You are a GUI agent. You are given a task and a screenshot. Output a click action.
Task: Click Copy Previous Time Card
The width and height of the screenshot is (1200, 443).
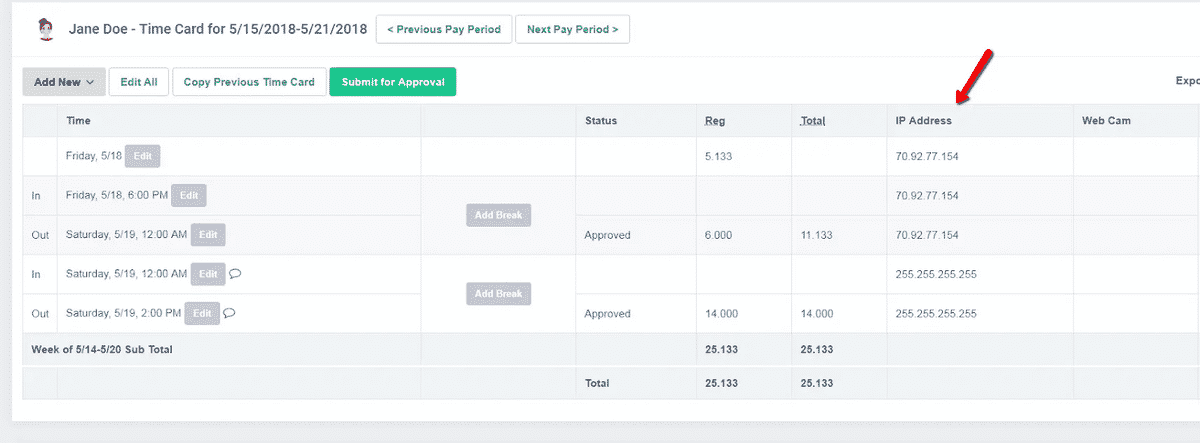249,82
